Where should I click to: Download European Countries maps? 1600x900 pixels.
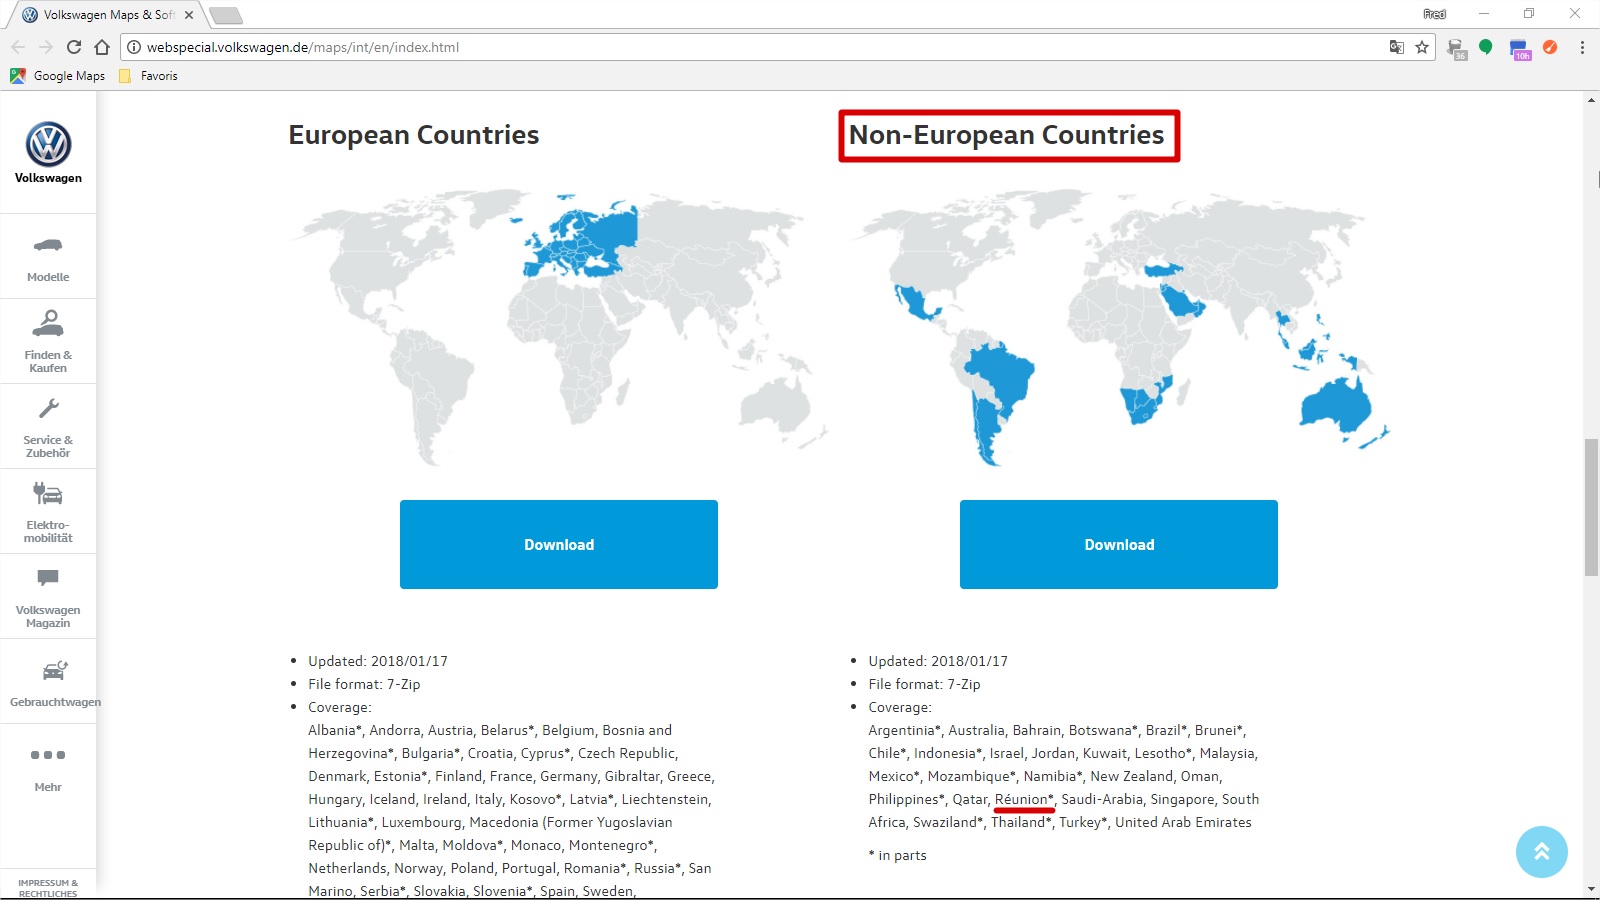pos(559,544)
